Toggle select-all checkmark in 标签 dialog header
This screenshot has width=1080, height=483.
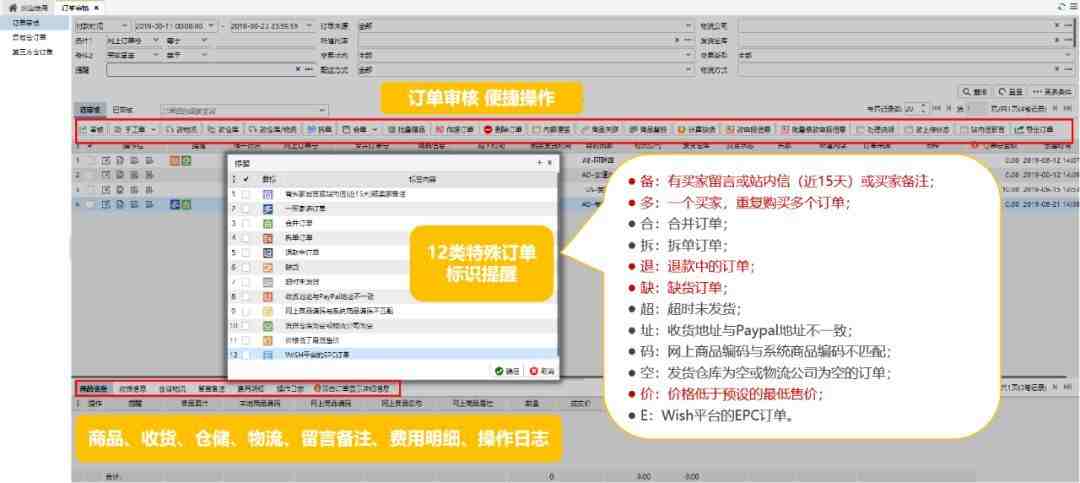[246, 179]
